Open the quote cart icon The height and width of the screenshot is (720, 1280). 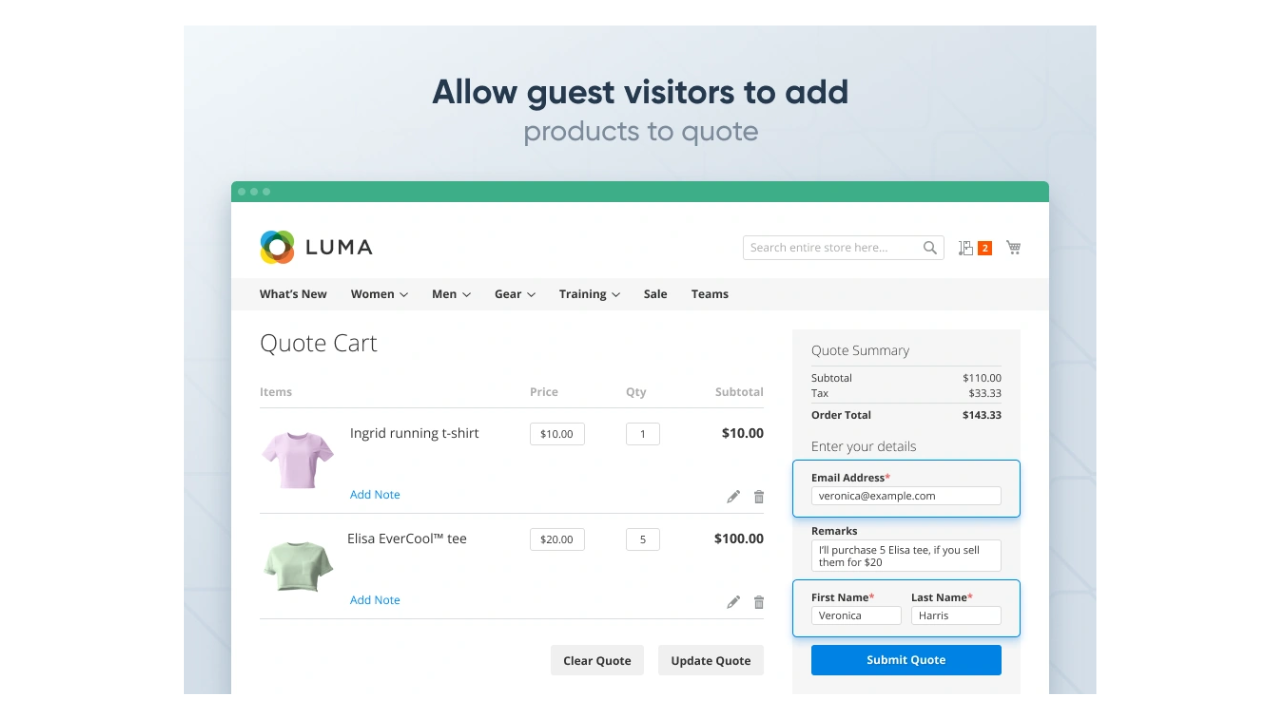966,248
